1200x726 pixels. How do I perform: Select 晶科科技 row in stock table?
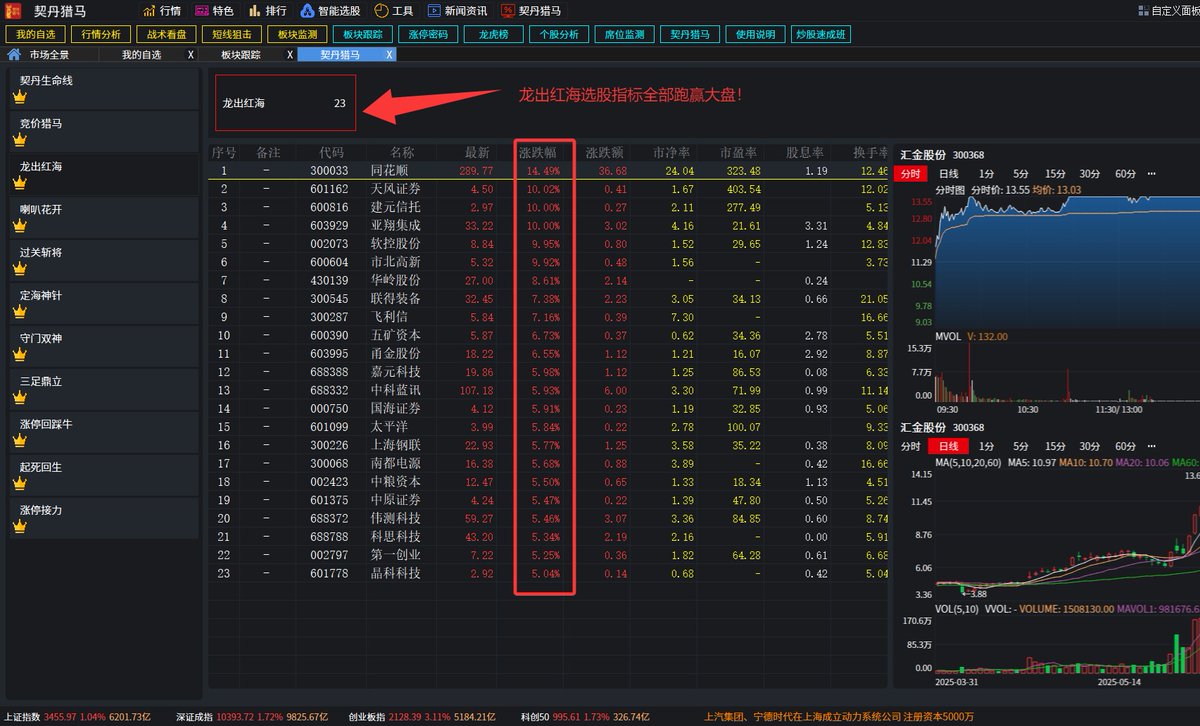point(548,573)
